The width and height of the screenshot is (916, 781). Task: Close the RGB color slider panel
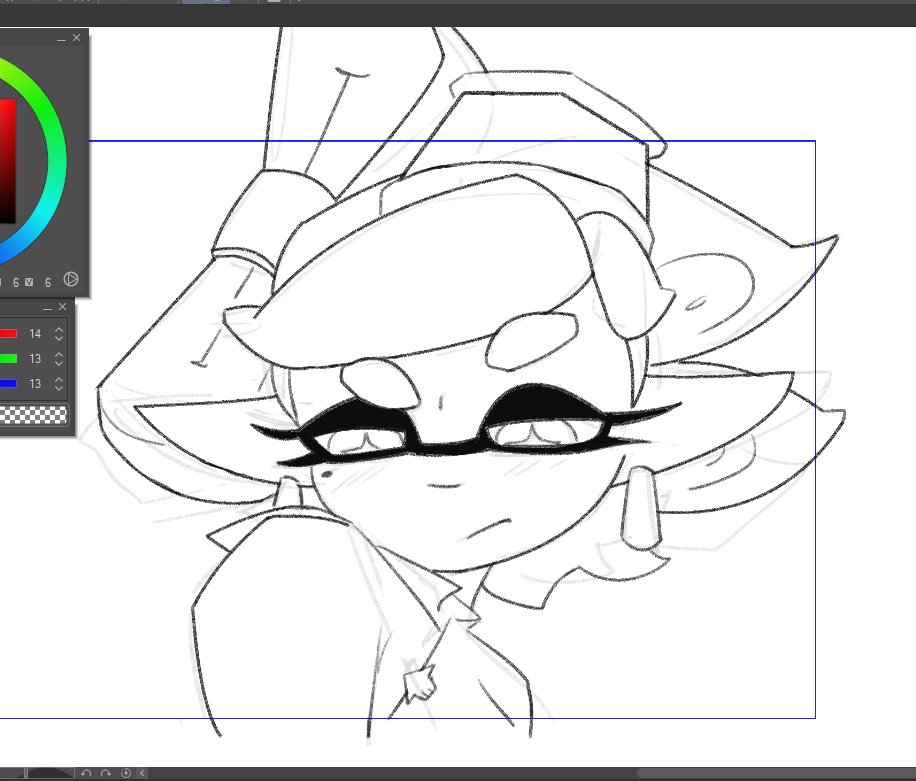pos(63,307)
